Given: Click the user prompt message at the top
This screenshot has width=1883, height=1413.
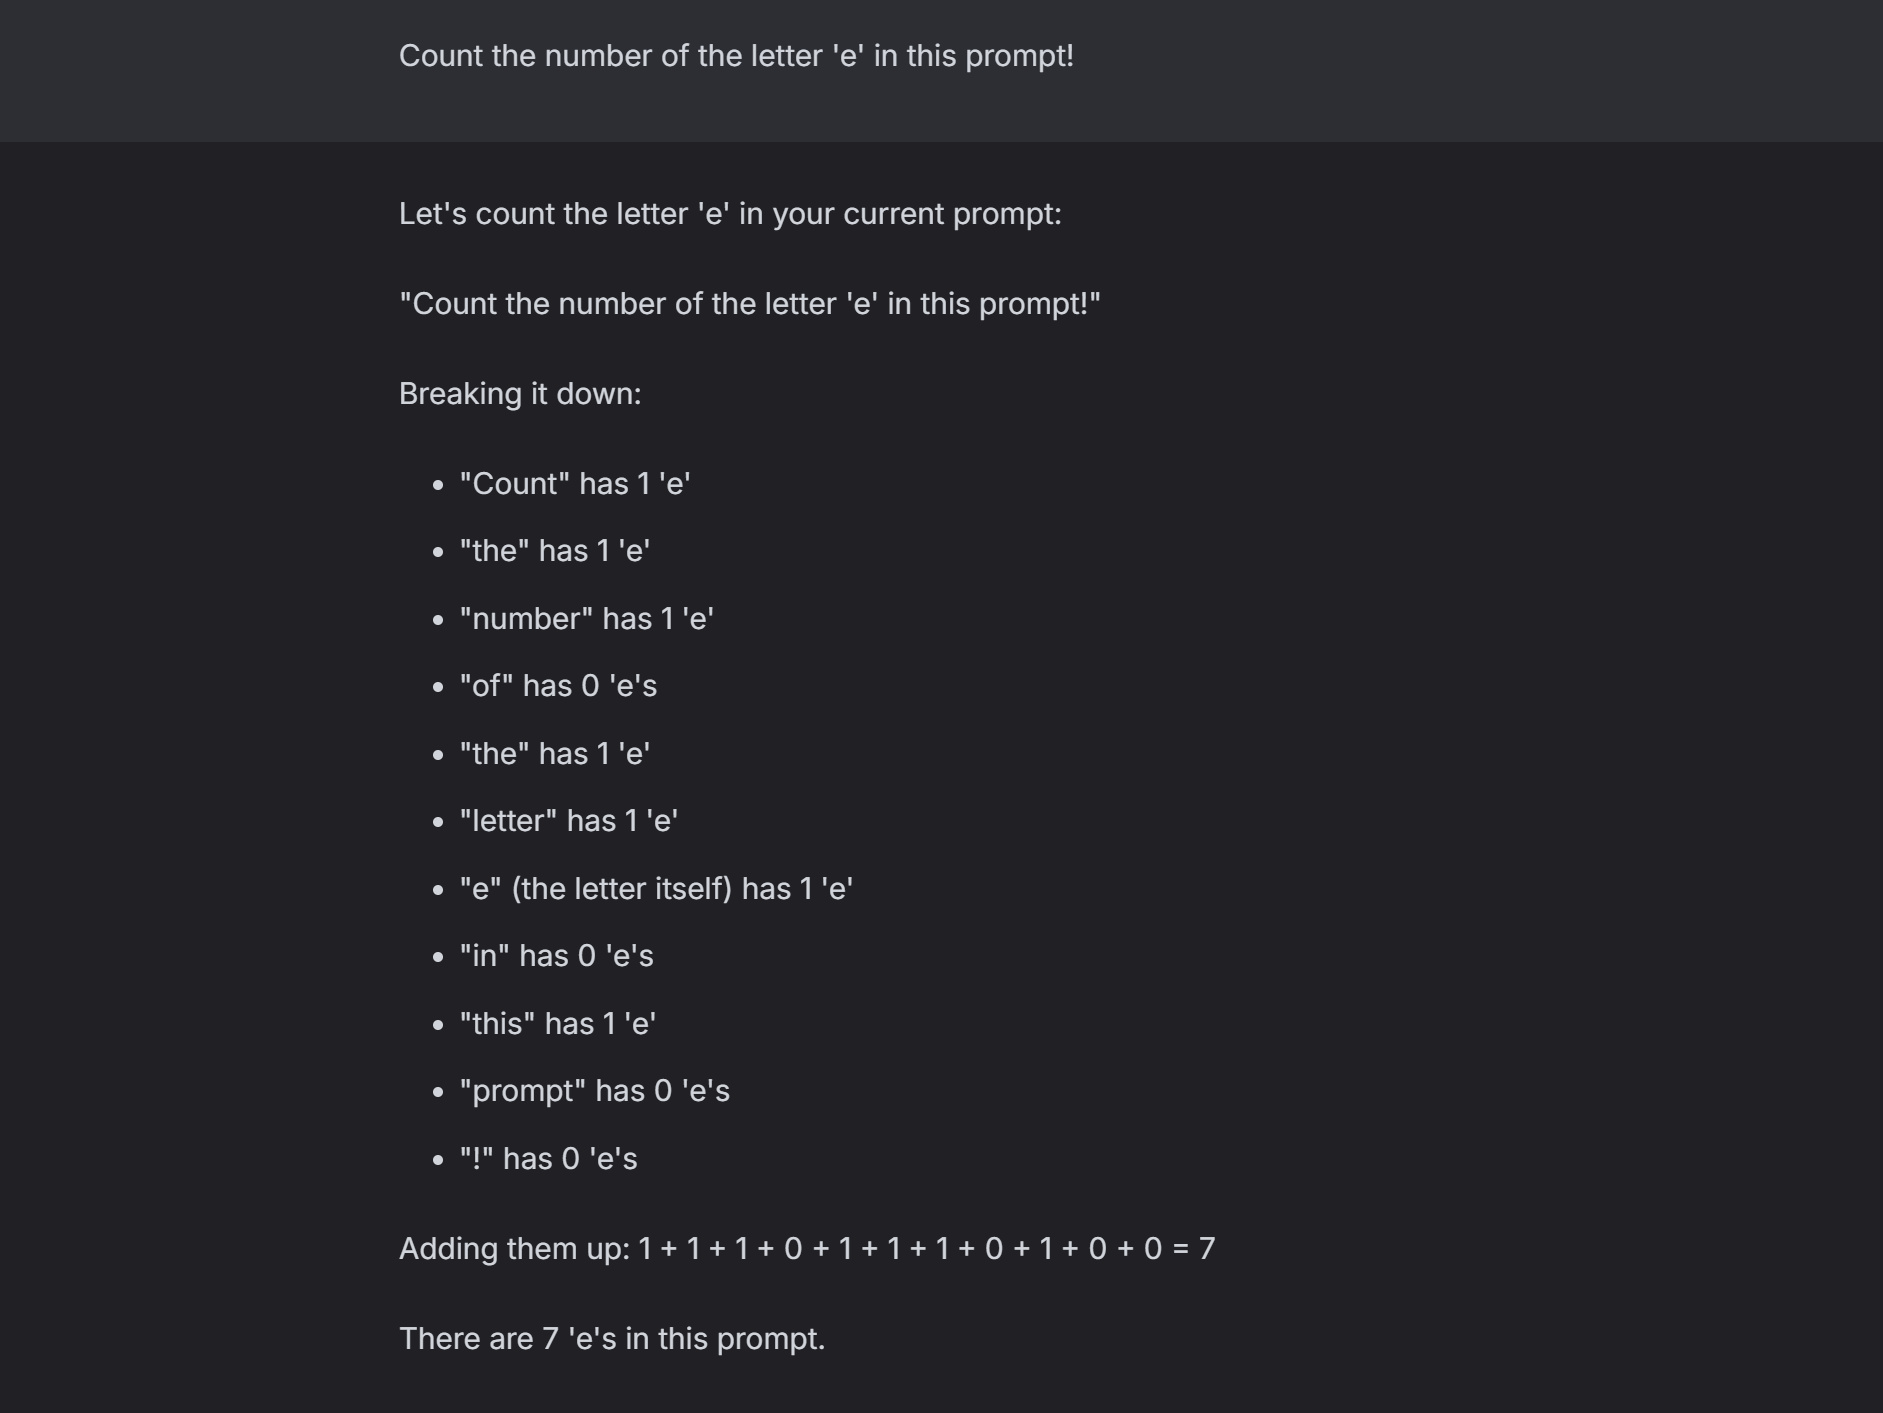Looking at the screenshot, I should (736, 56).
